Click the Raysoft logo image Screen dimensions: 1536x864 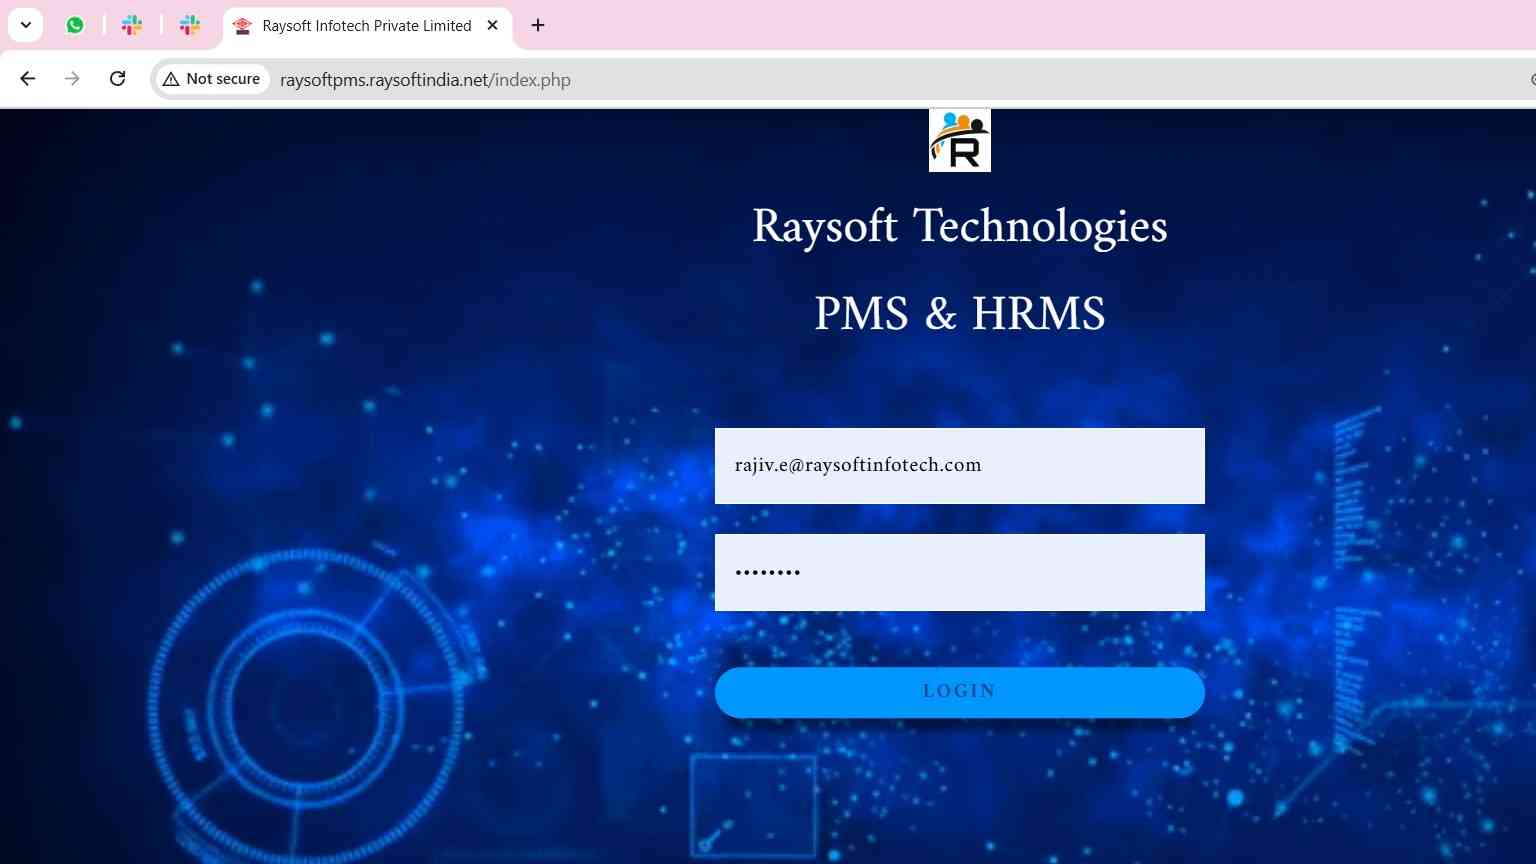960,140
